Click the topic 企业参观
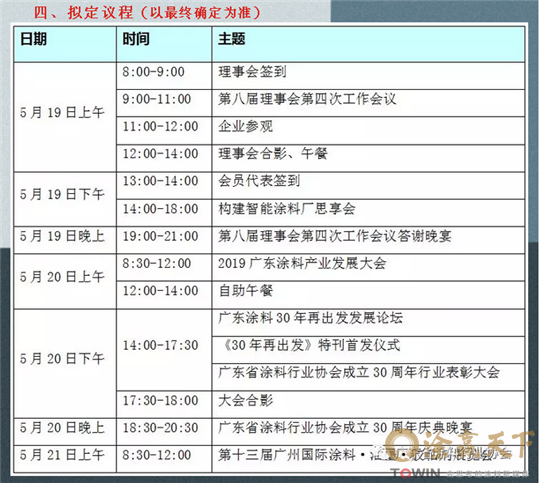This screenshot has width=540, height=483. coord(246,126)
